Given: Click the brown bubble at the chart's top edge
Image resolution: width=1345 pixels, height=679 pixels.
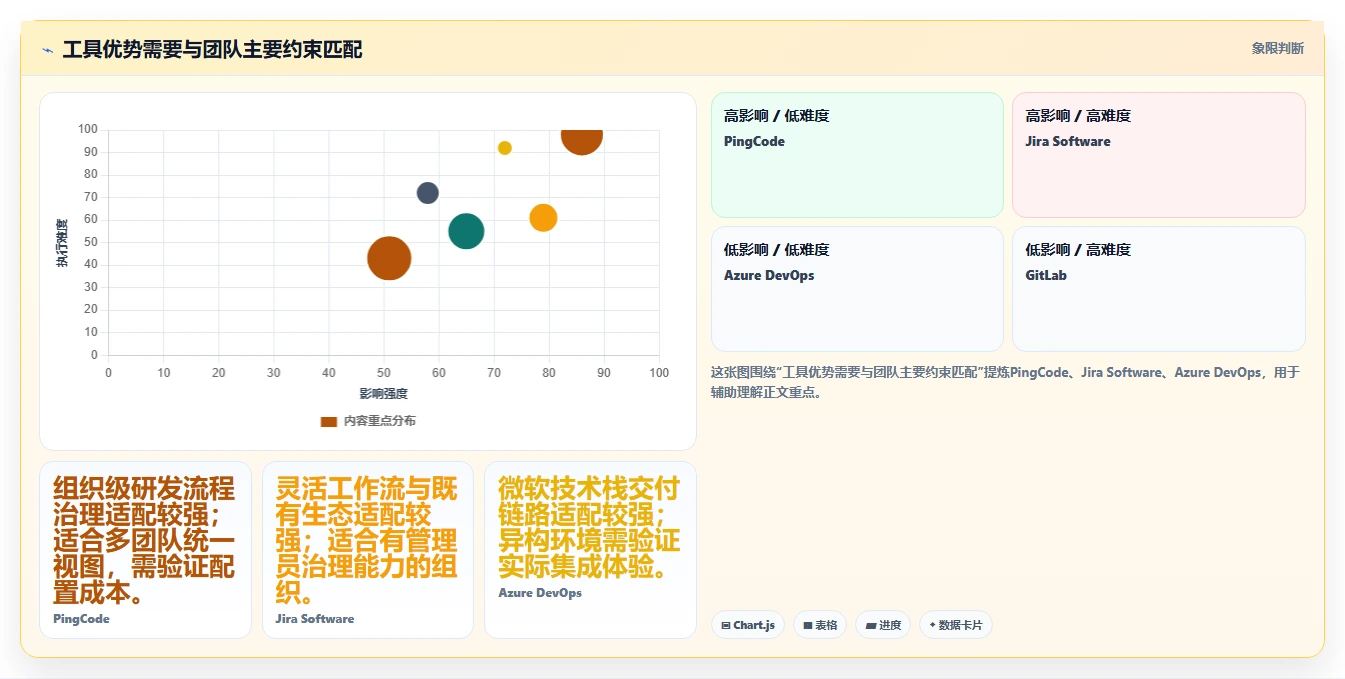Looking at the screenshot, I should coord(582,140).
